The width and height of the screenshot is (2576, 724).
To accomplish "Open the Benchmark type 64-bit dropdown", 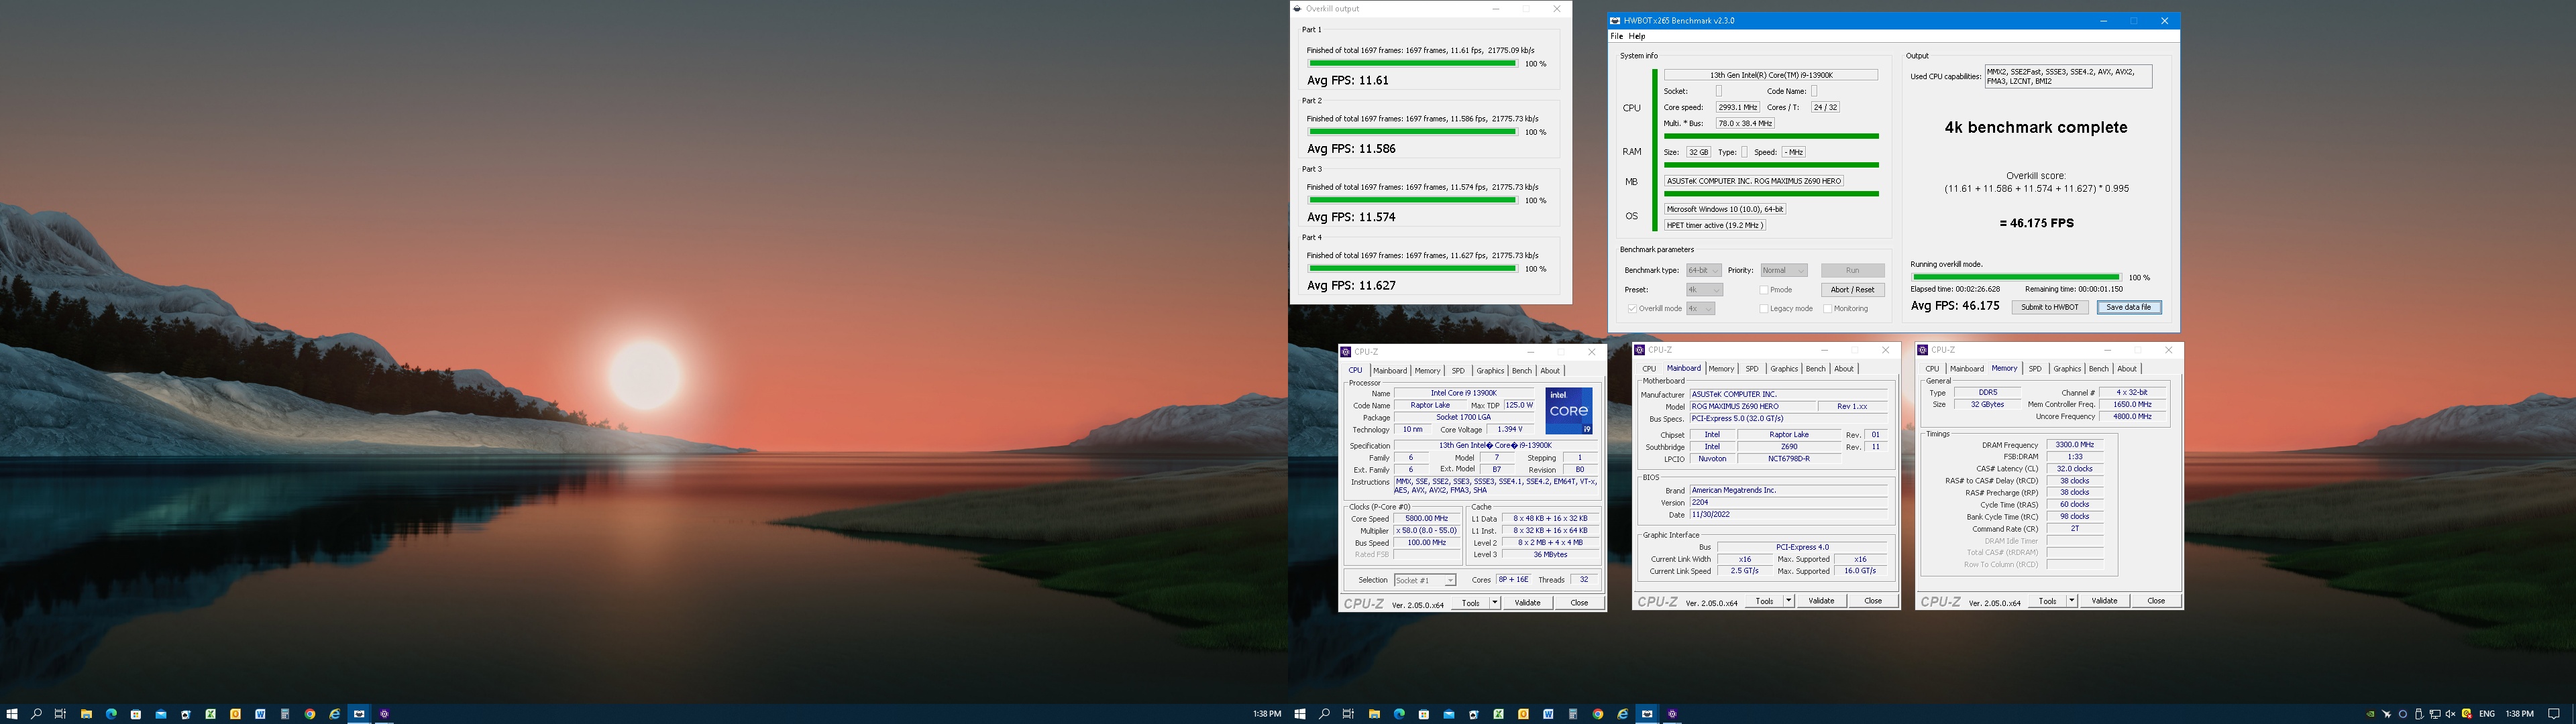I will pos(1703,270).
